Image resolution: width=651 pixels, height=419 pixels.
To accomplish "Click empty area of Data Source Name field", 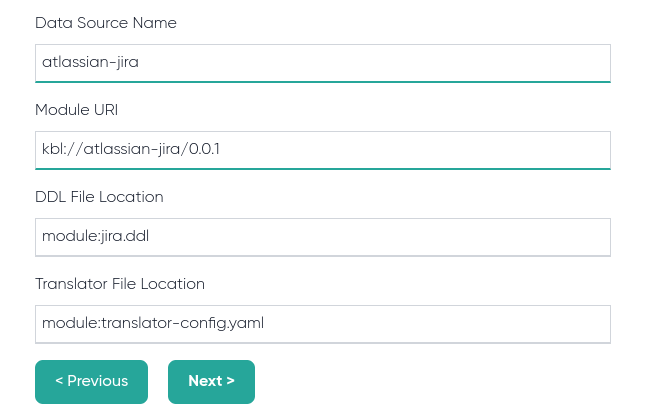I will [x=374, y=63].
